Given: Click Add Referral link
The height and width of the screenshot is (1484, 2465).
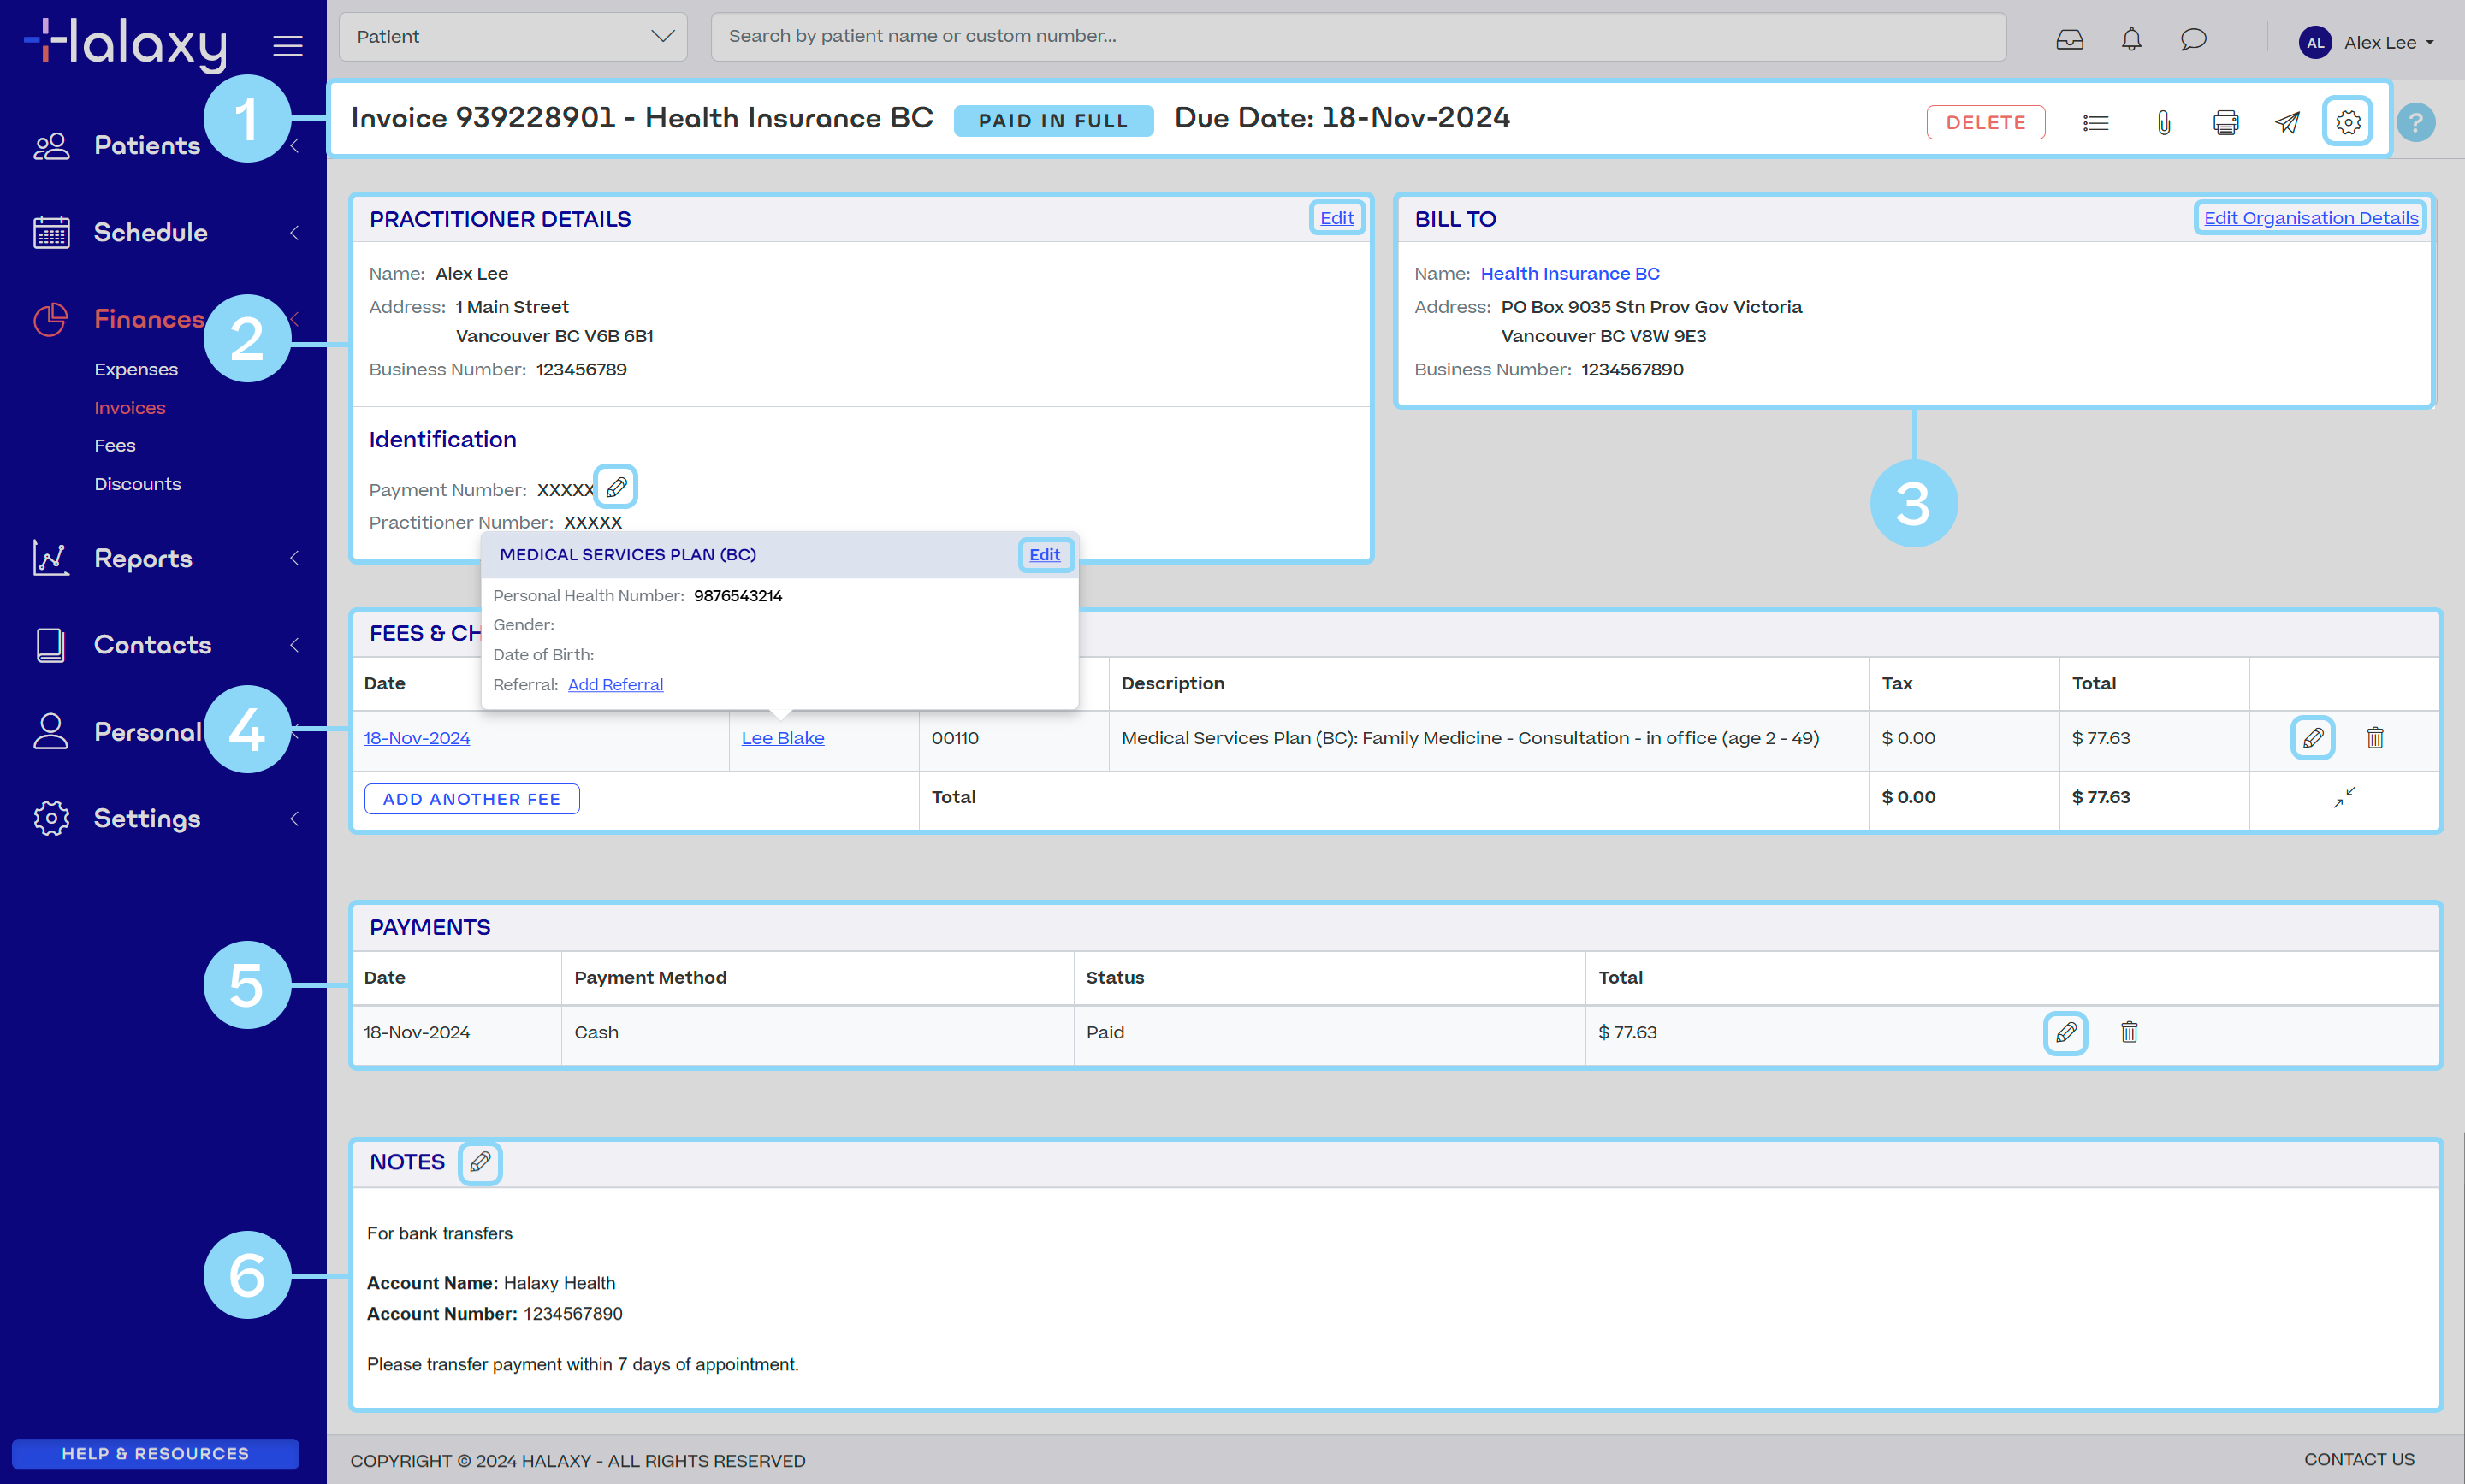Looking at the screenshot, I should [615, 685].
